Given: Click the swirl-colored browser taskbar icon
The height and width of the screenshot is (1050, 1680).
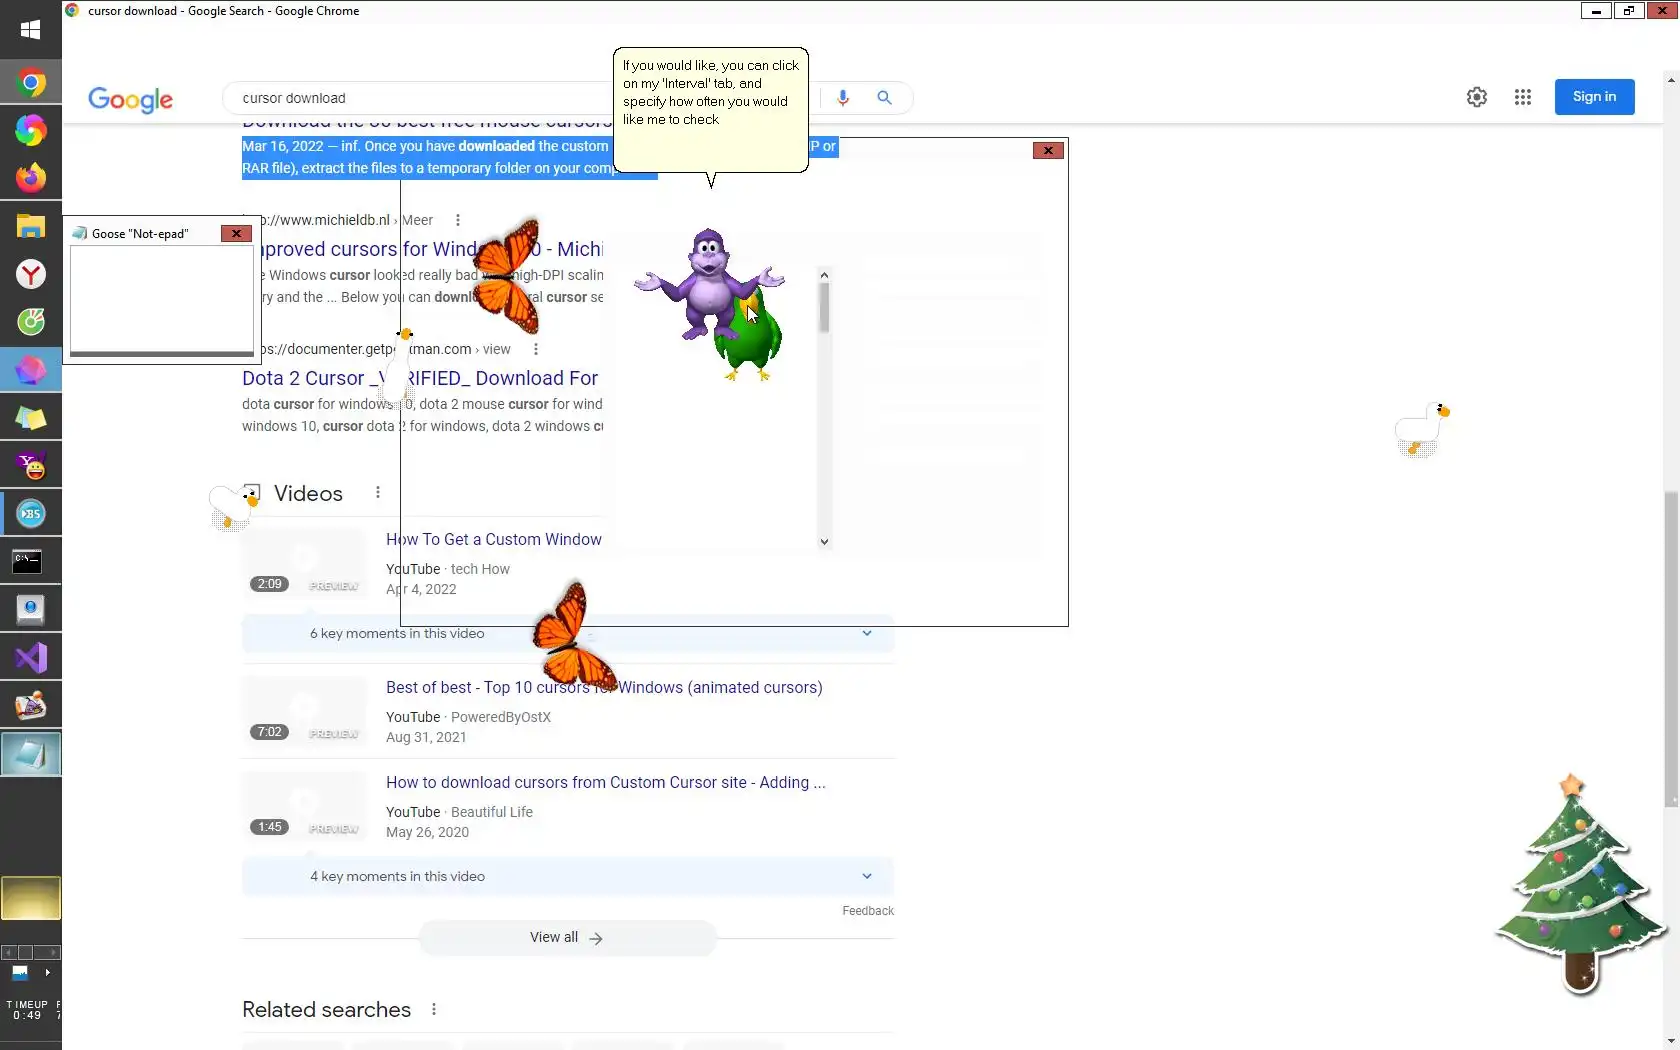Looking at the screenshot, I should click(30, 130).
